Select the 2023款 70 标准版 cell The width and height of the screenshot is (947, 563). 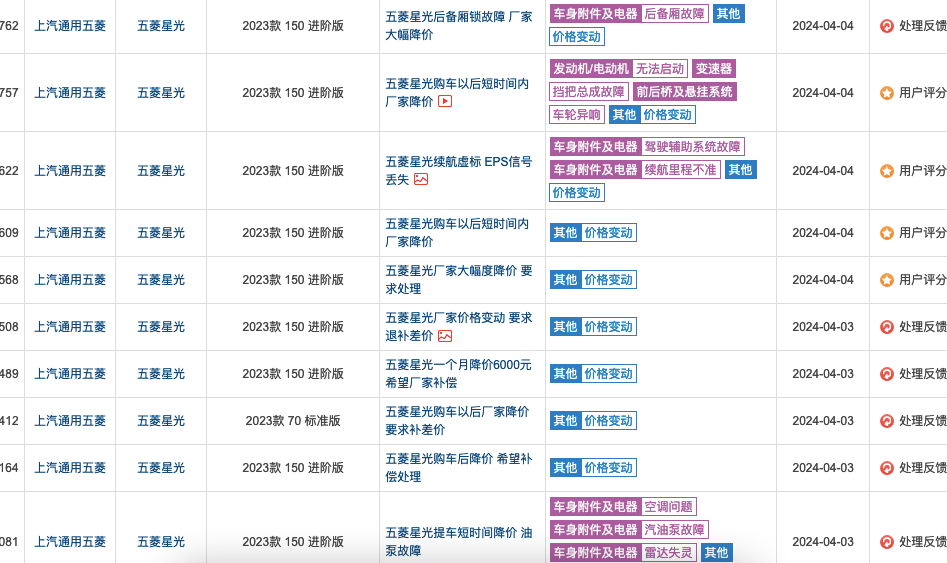click(x=293, y=421)
